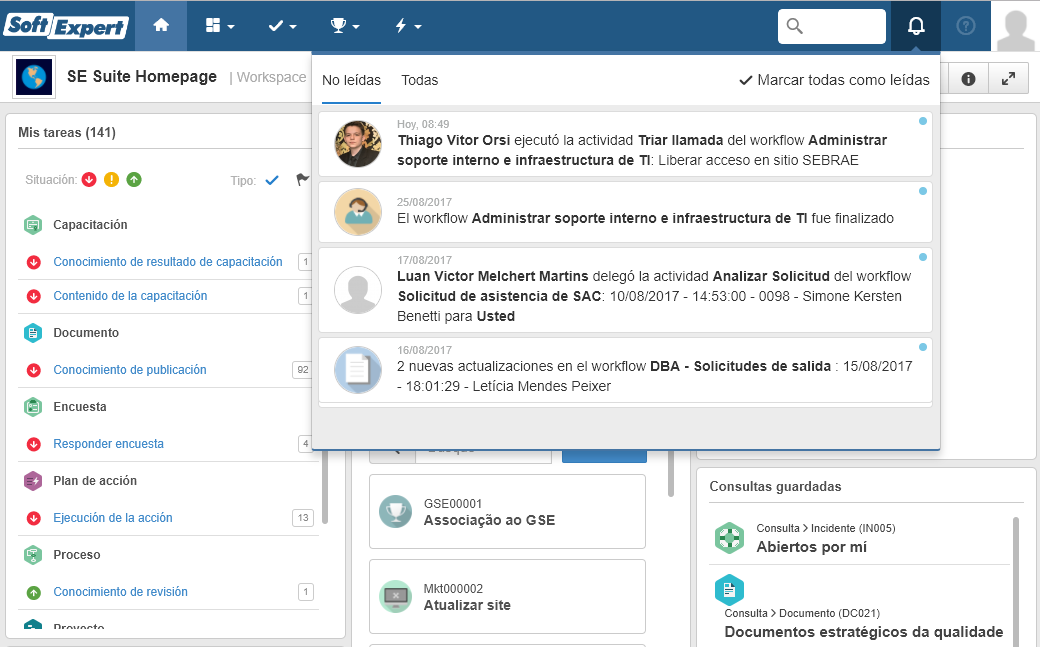Viewport: 1040px width, 647px height.
Task: Switch to the Todas tab
Action: point(420,80)
